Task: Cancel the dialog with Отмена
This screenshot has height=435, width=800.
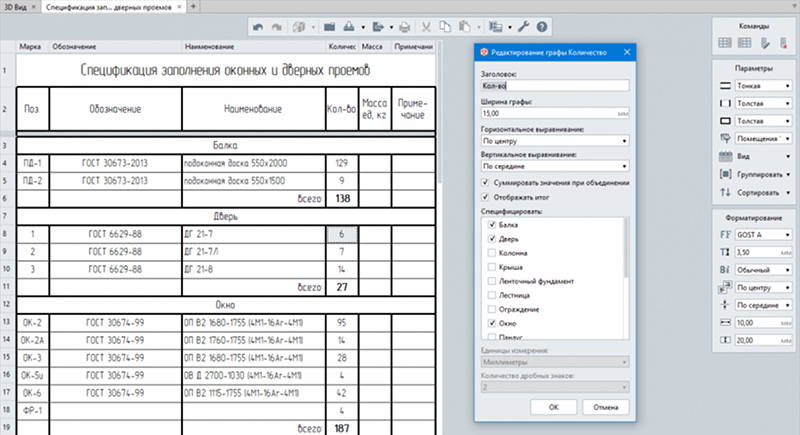Action: click(606, 407)
